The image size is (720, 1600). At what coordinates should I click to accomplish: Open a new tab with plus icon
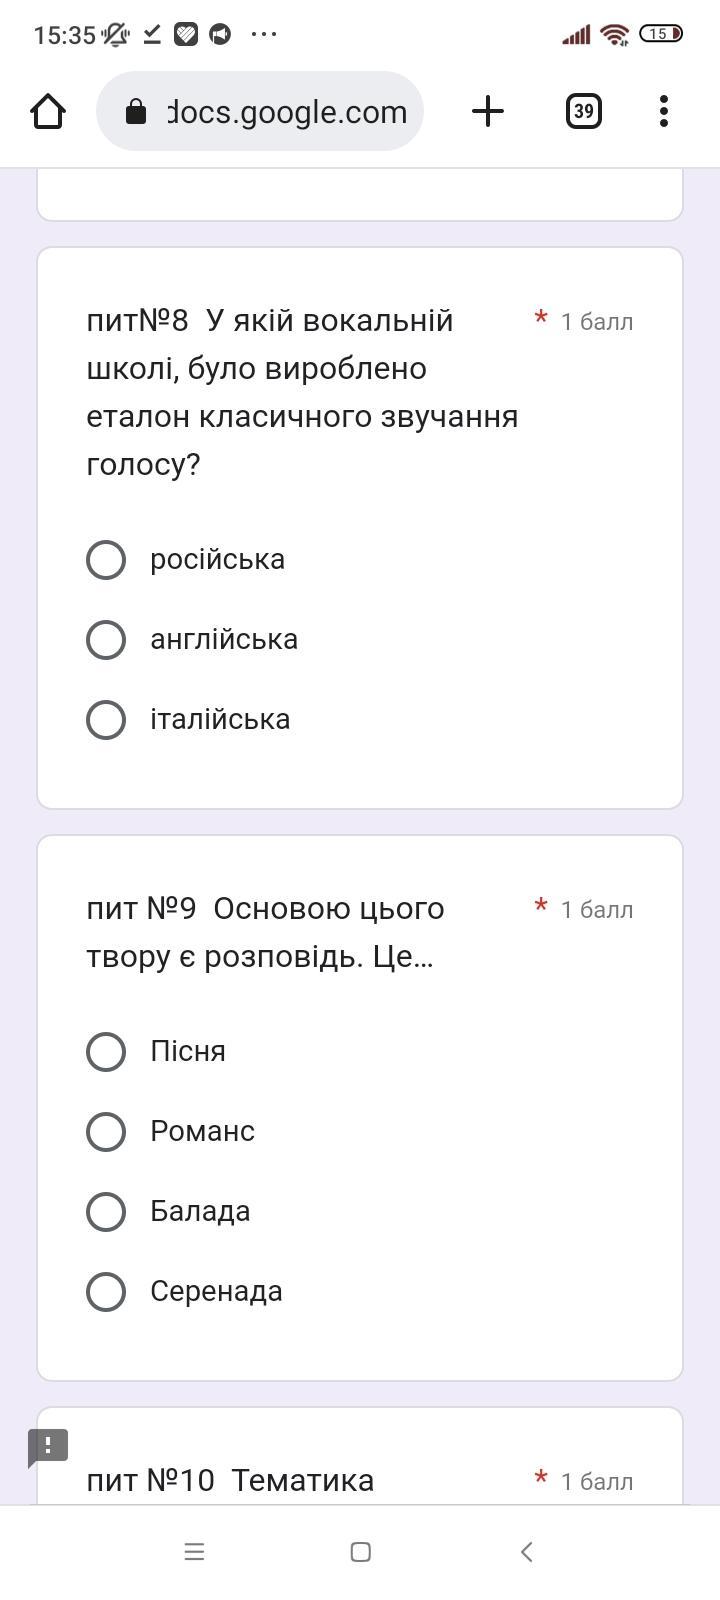pos(487,111)
